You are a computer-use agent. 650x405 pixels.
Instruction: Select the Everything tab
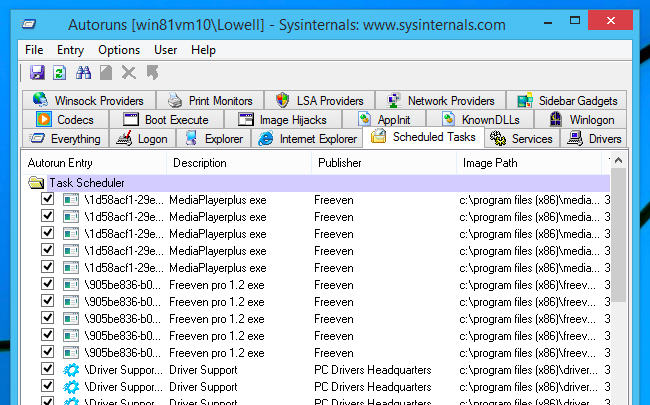(x=65, y=138)
